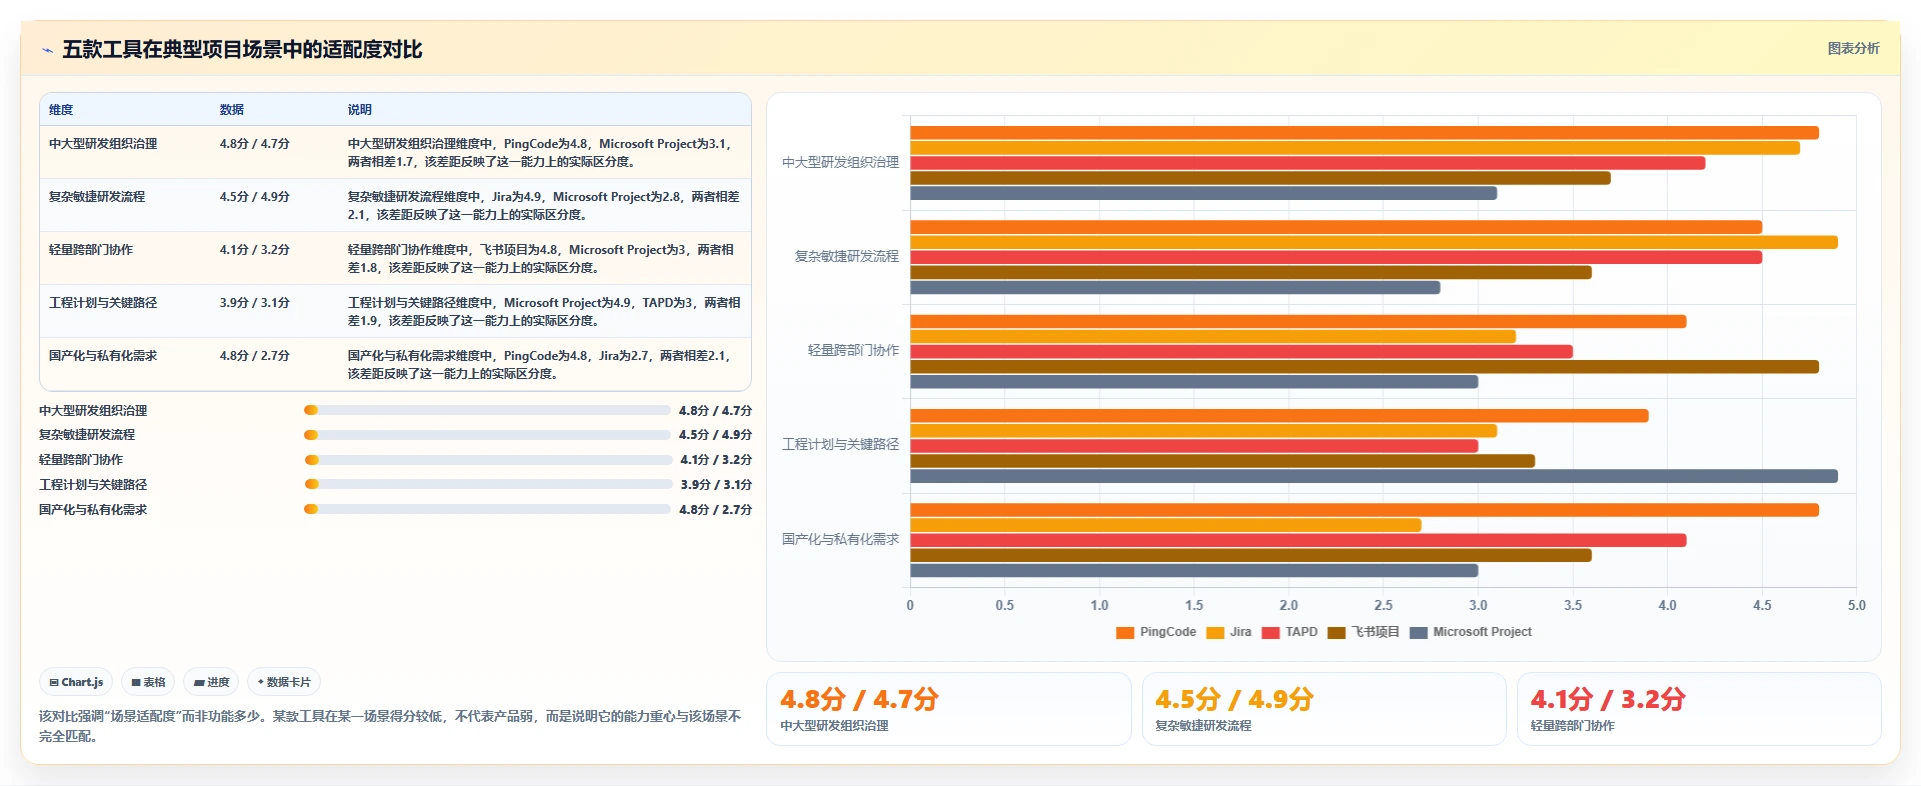The width and height of the screenshot is (1921, 786).
Task: Click the table description mentioning 飞书项目为4.8
Action: [542, 259]
